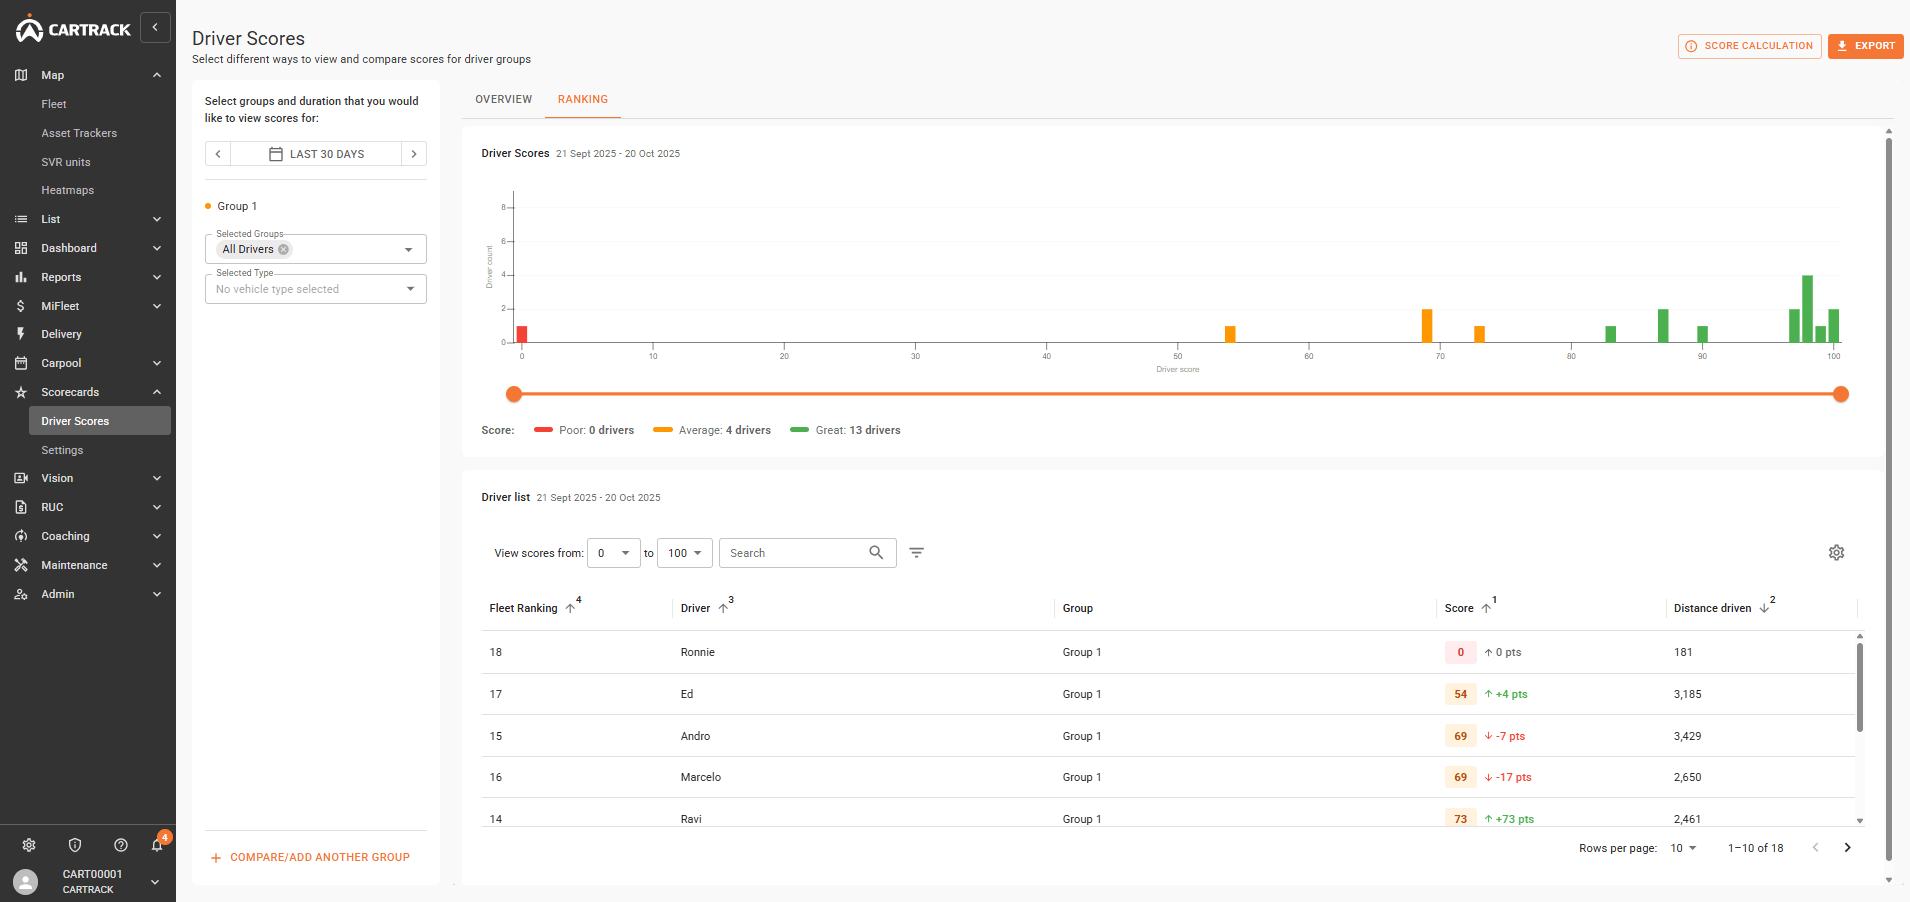Screen dimensions: 1910x902
Task: Toggle the Great score legend item
Action: [845, 430]
